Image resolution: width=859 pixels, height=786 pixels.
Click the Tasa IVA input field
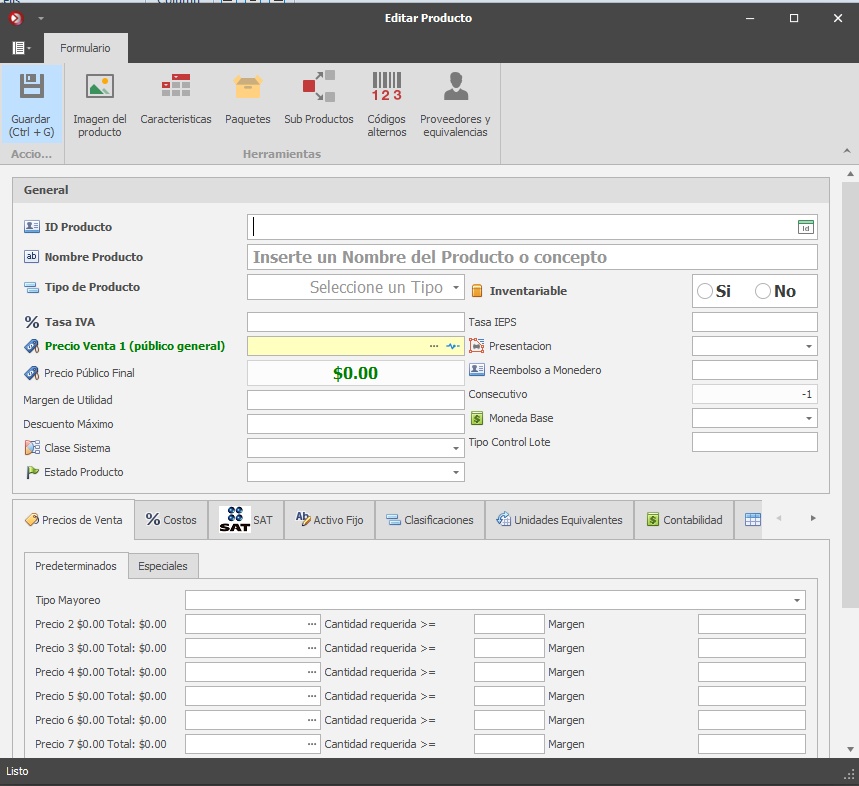[356, 322]
